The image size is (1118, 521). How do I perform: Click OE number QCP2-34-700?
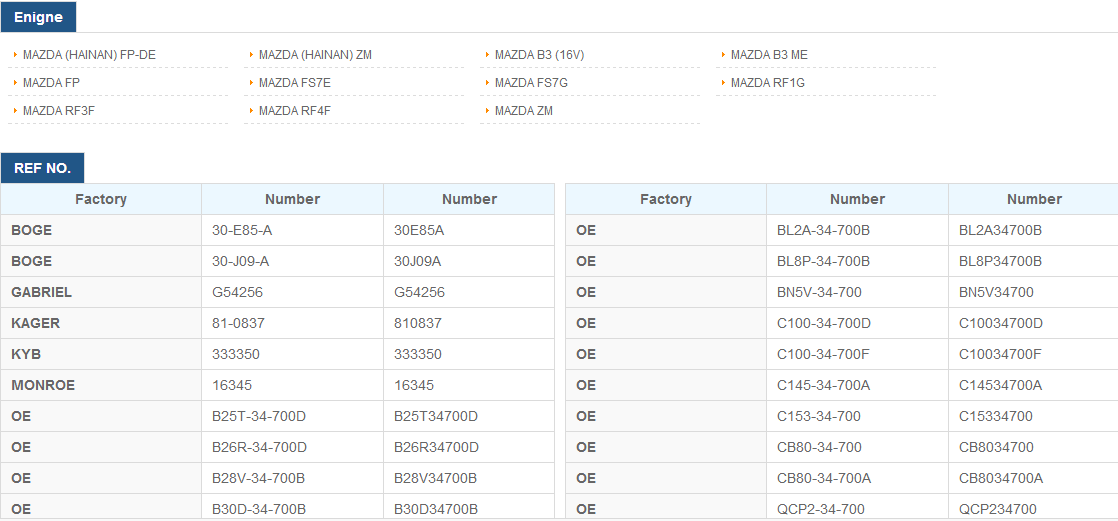(821, 509)
